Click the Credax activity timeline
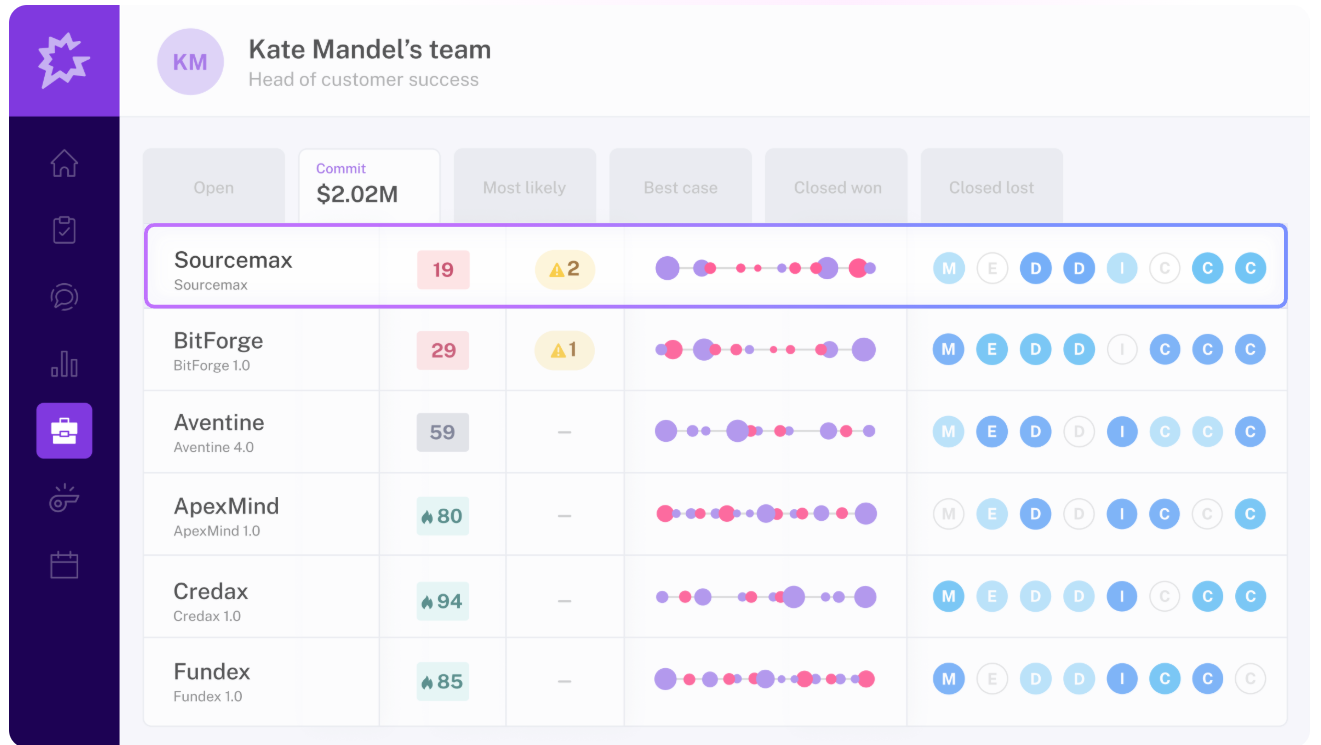The height and width of the screenshot is (745, 1321). coord(765,597)
